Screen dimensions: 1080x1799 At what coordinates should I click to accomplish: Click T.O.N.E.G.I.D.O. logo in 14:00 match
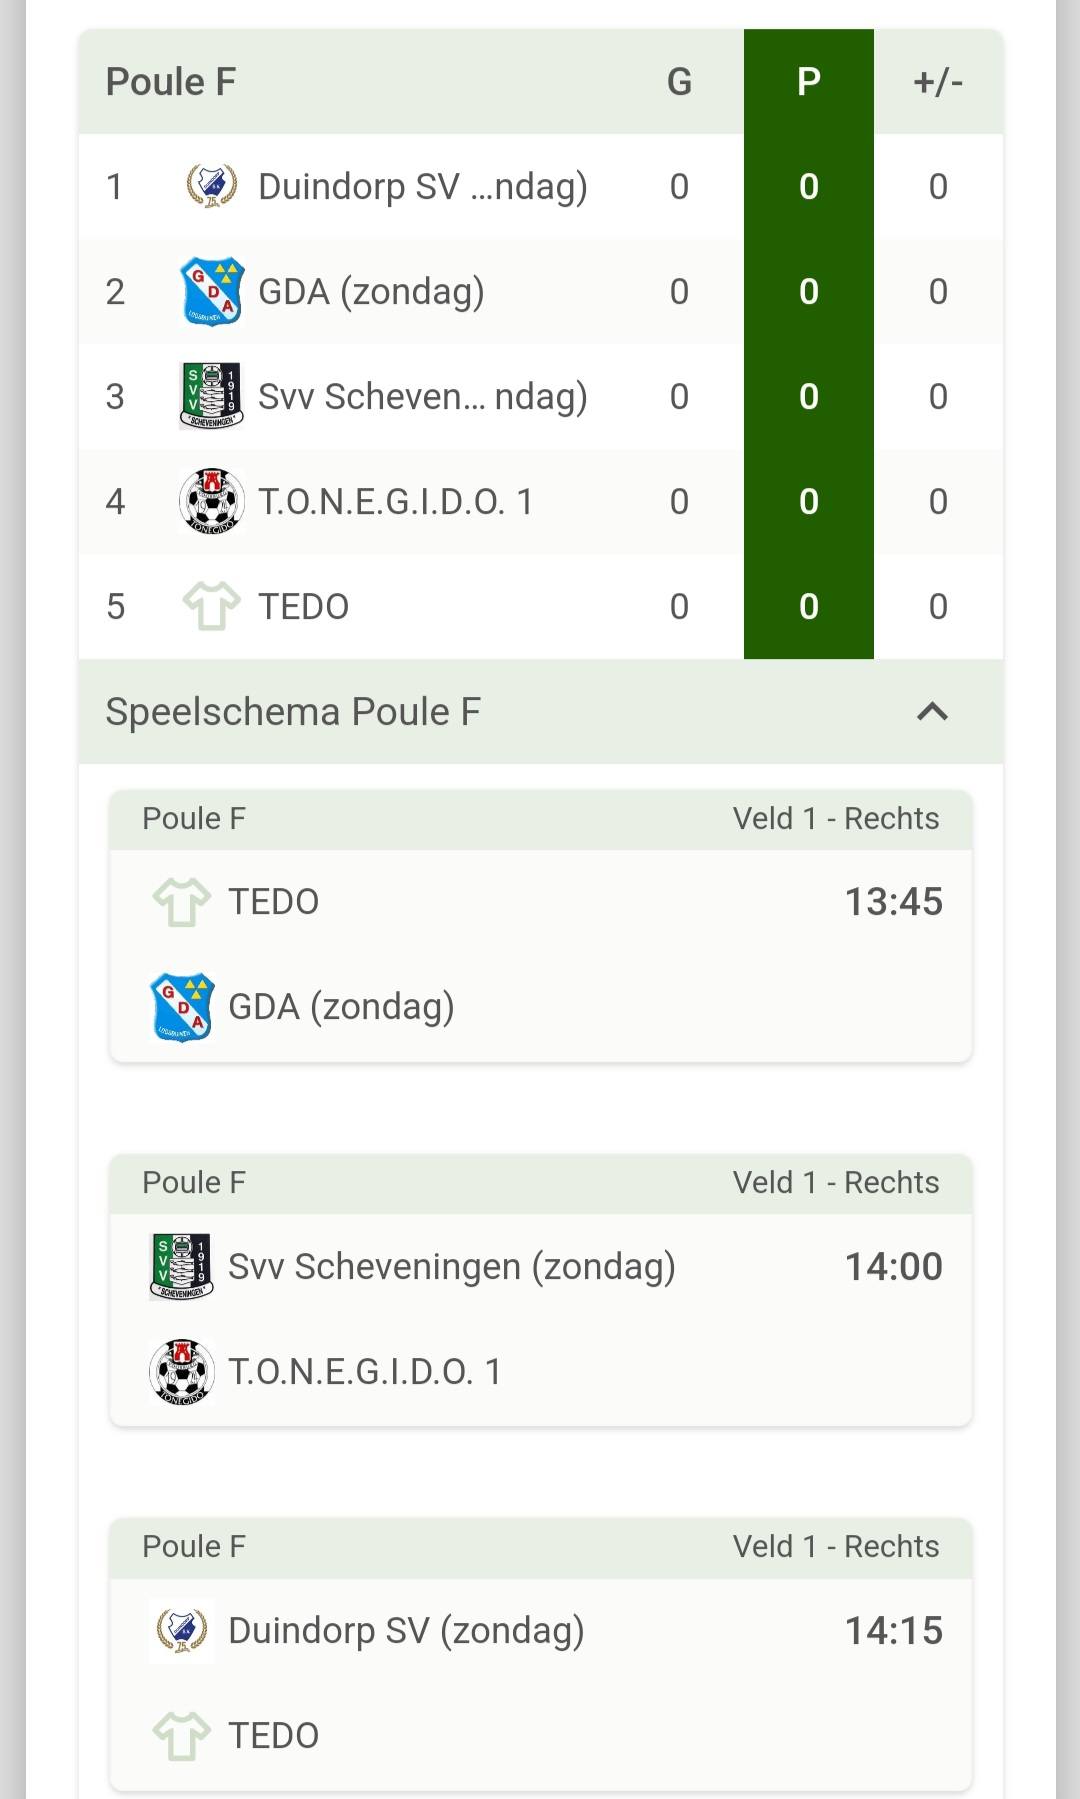(x=181, y=1371)
